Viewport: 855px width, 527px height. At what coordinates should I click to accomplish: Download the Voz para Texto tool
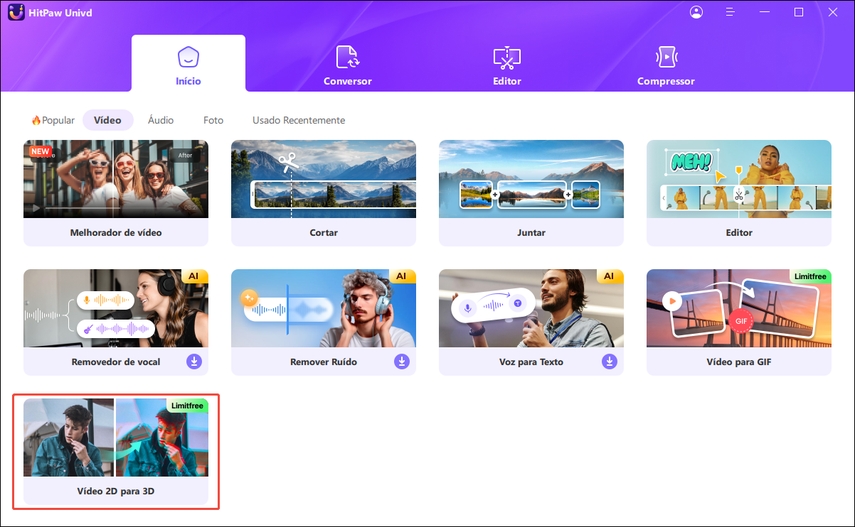[x=610, y=361]
